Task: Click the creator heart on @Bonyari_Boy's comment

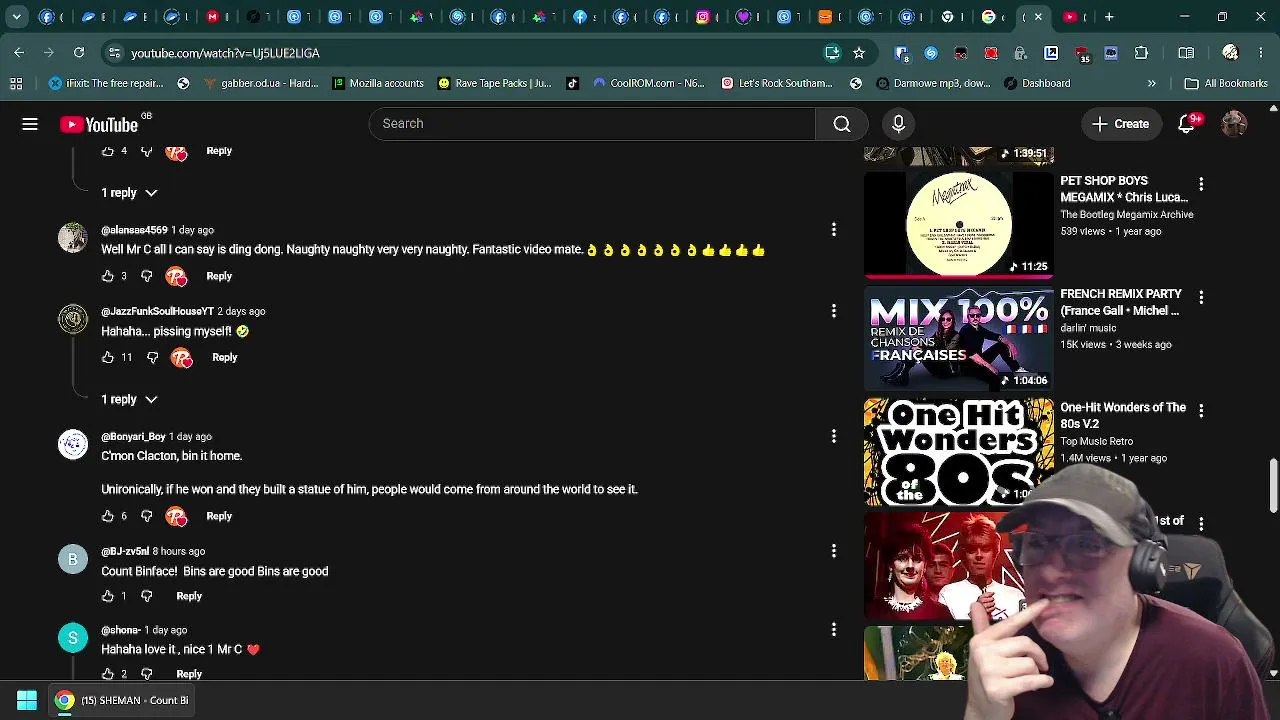Action: pyautogui.click(x=177, y=516)
